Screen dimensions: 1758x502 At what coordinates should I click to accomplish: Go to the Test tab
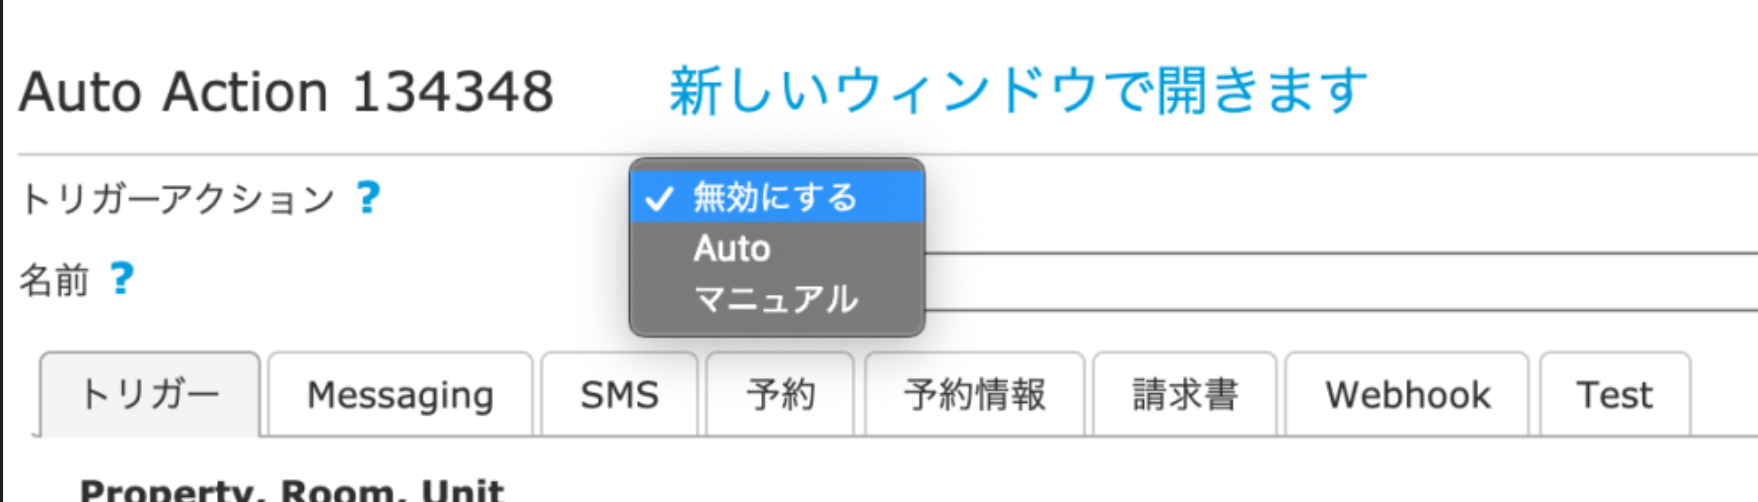pos(1615,395)
